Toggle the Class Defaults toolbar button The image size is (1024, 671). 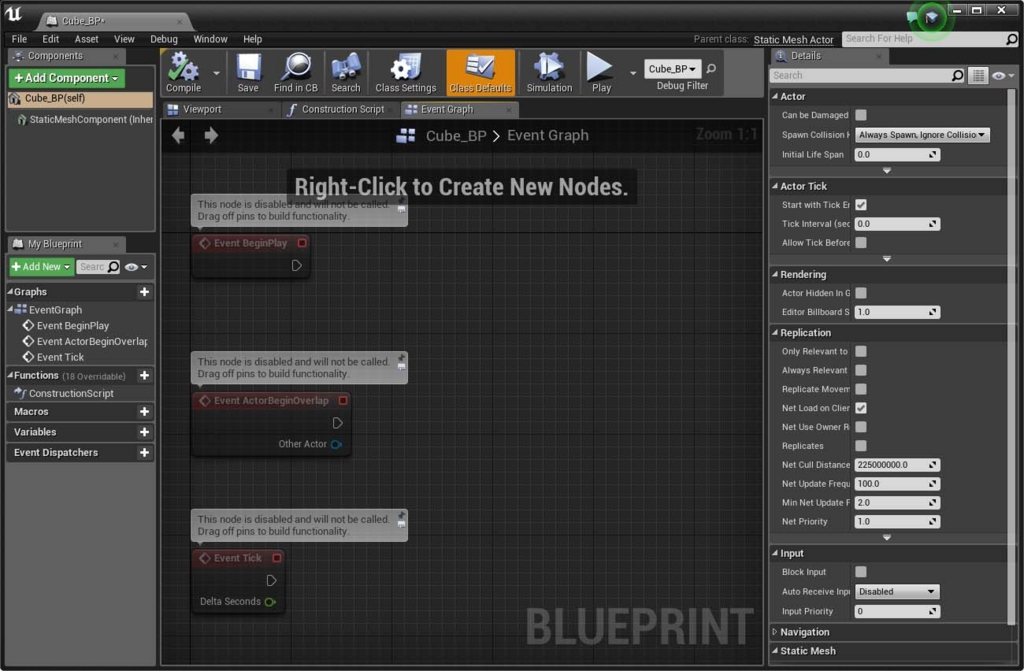tap(481, 73)
